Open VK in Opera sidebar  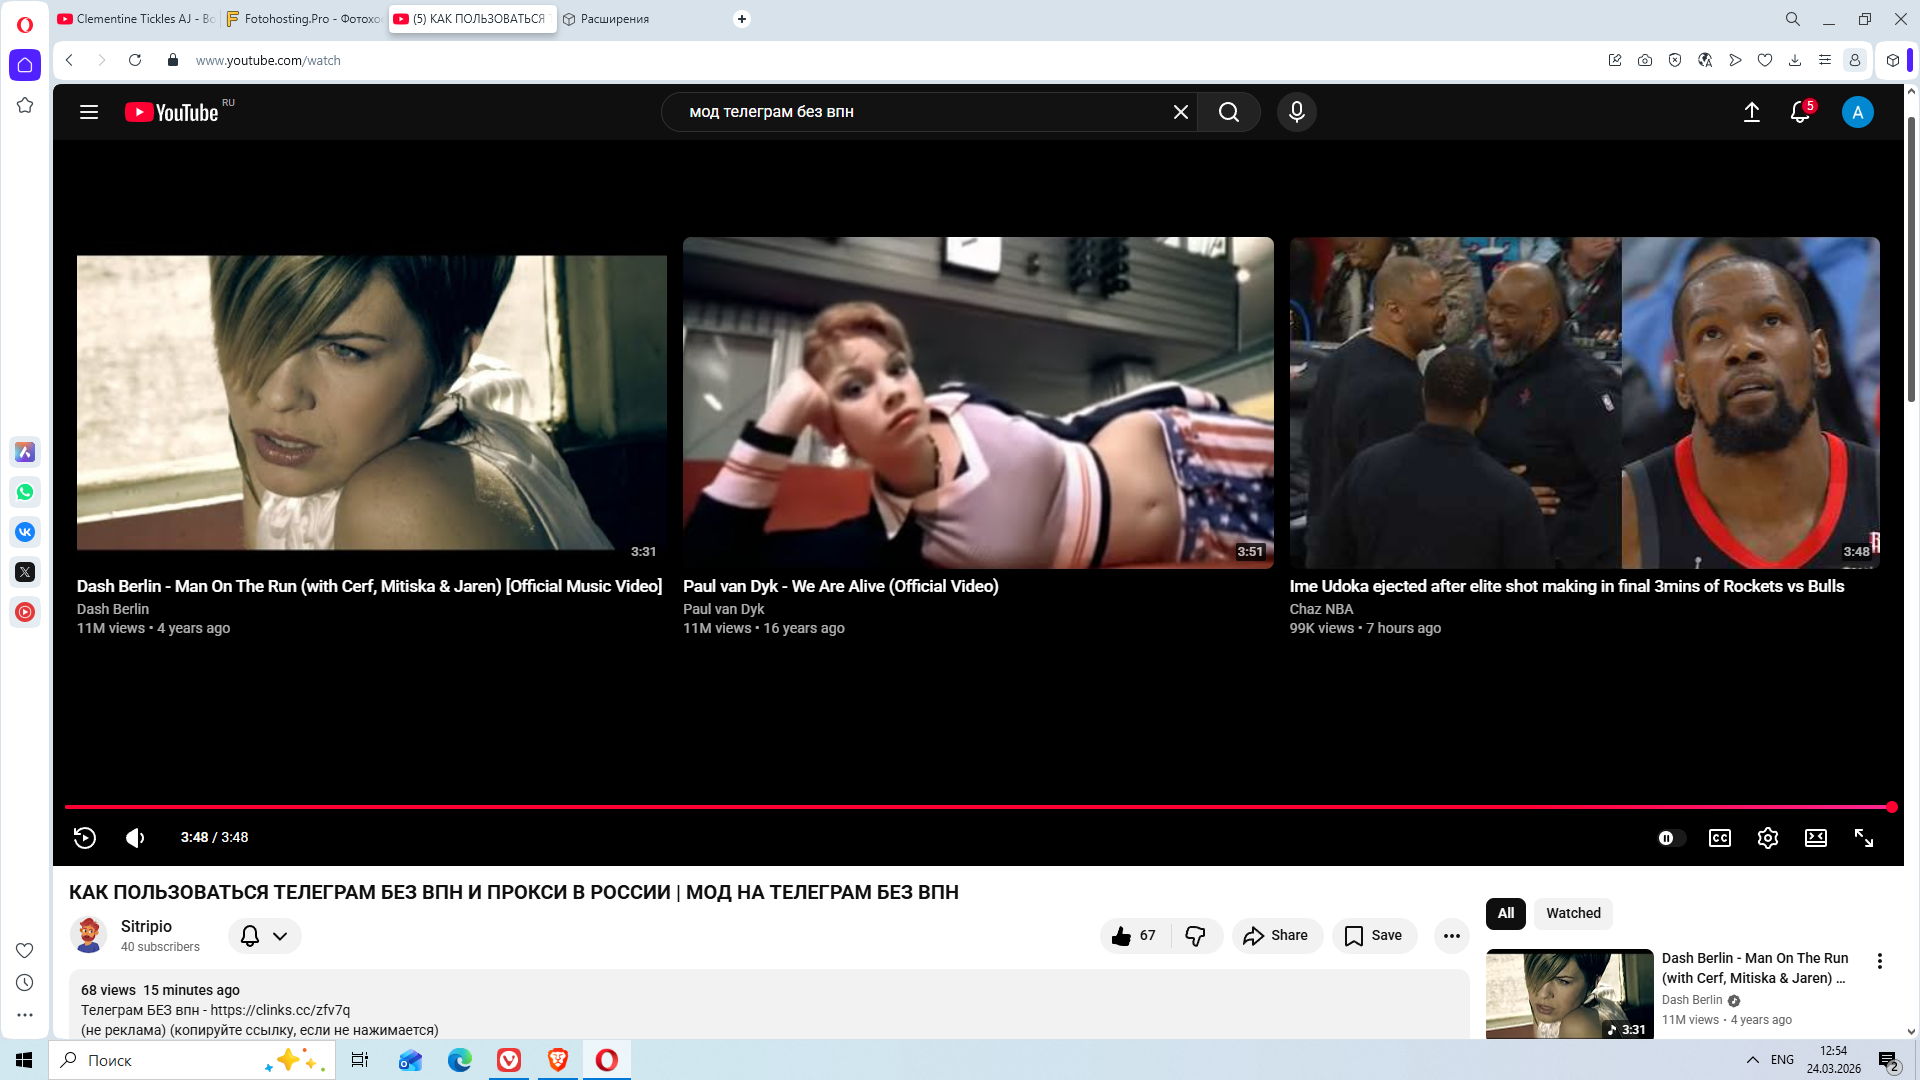tap(25, 532)
